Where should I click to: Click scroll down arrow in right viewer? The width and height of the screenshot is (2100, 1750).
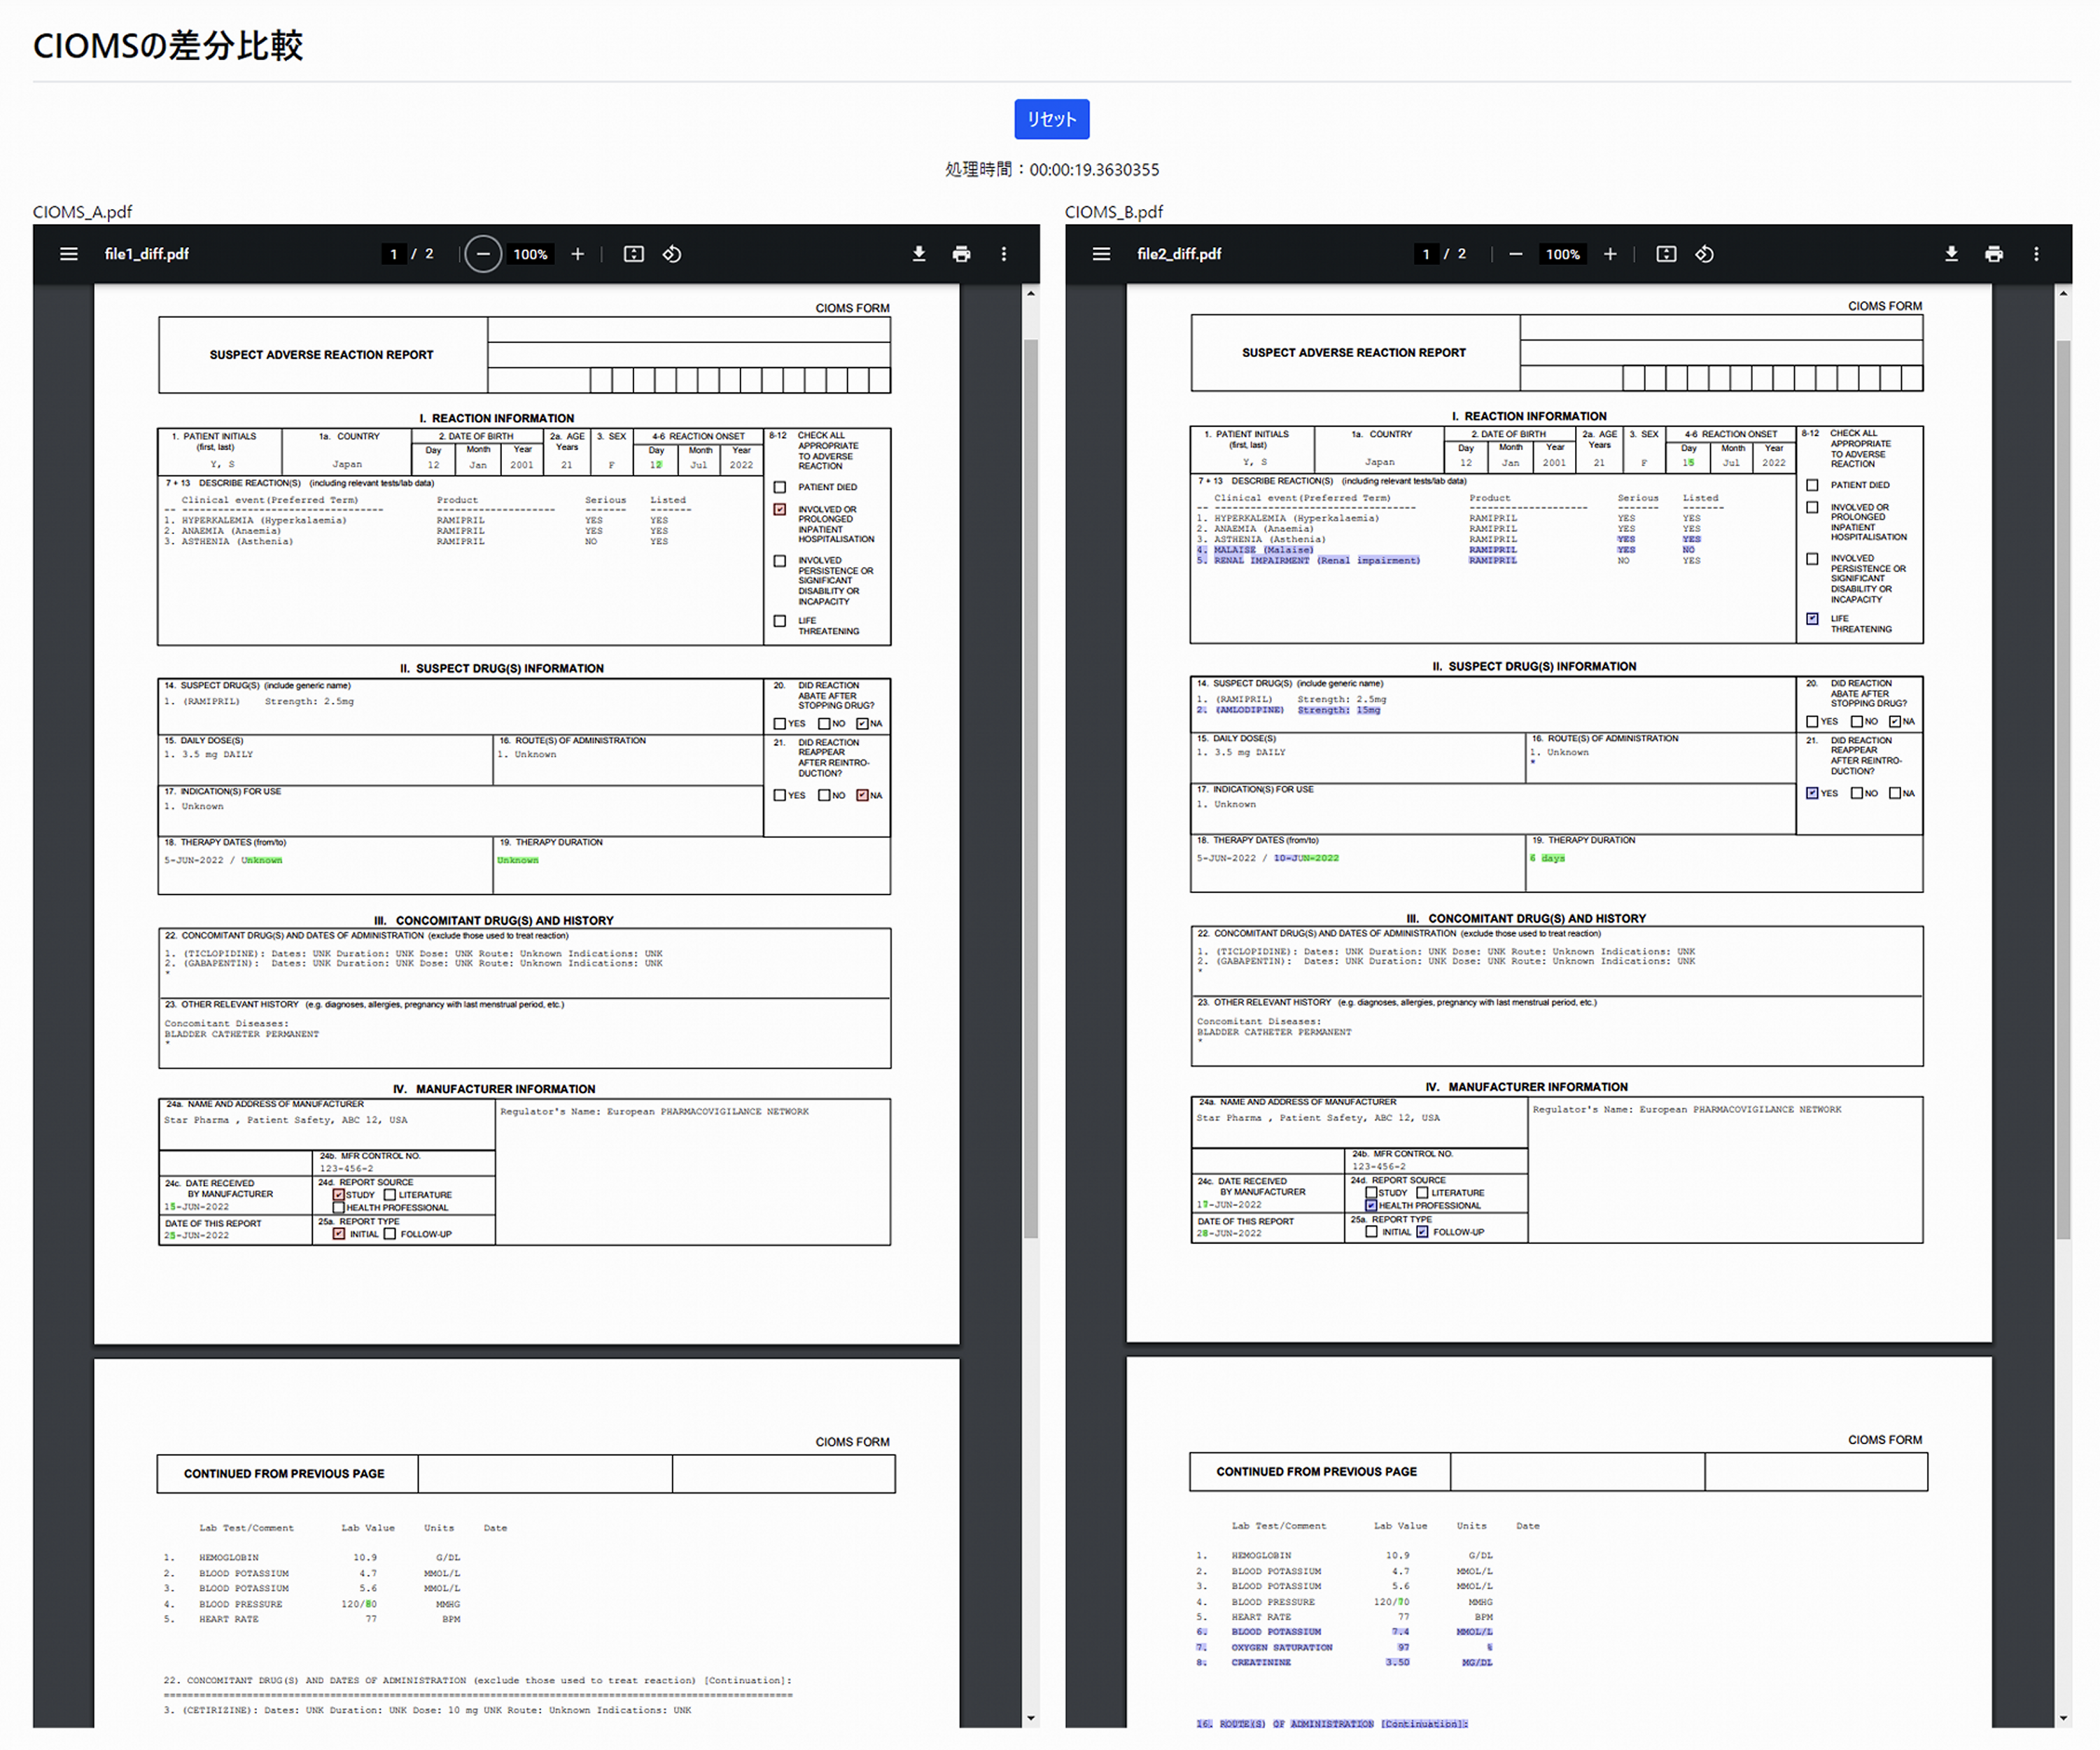[x=2063, y=1718]
